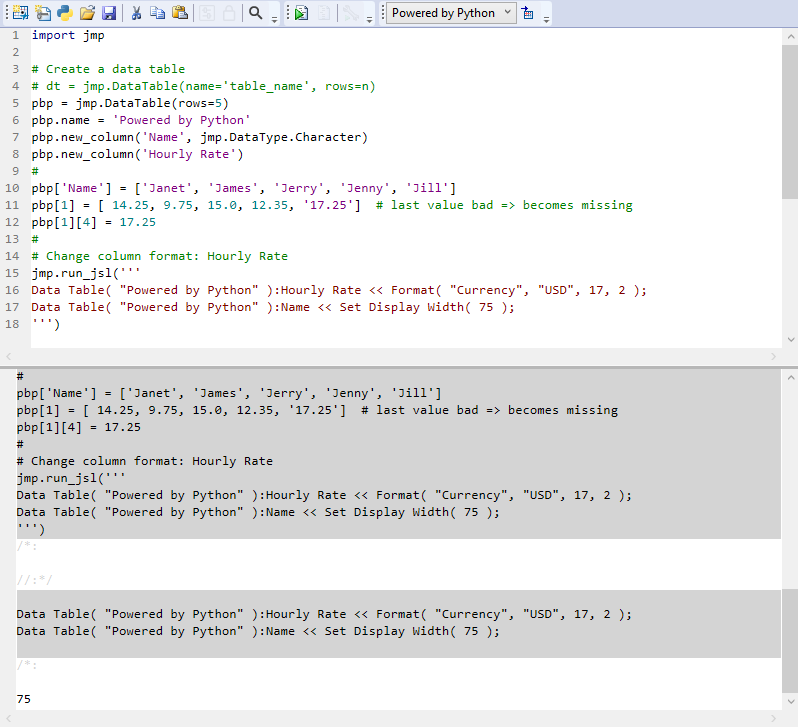798x727 pixels.
Task: Open the Powered by Python window dropdown
Action: (x=451, y=13)
